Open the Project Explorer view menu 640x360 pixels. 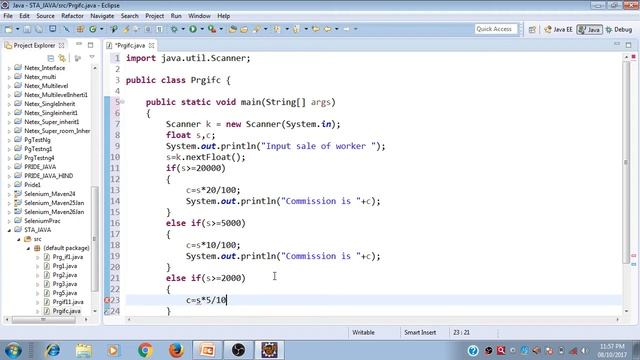tap(92, 58)
